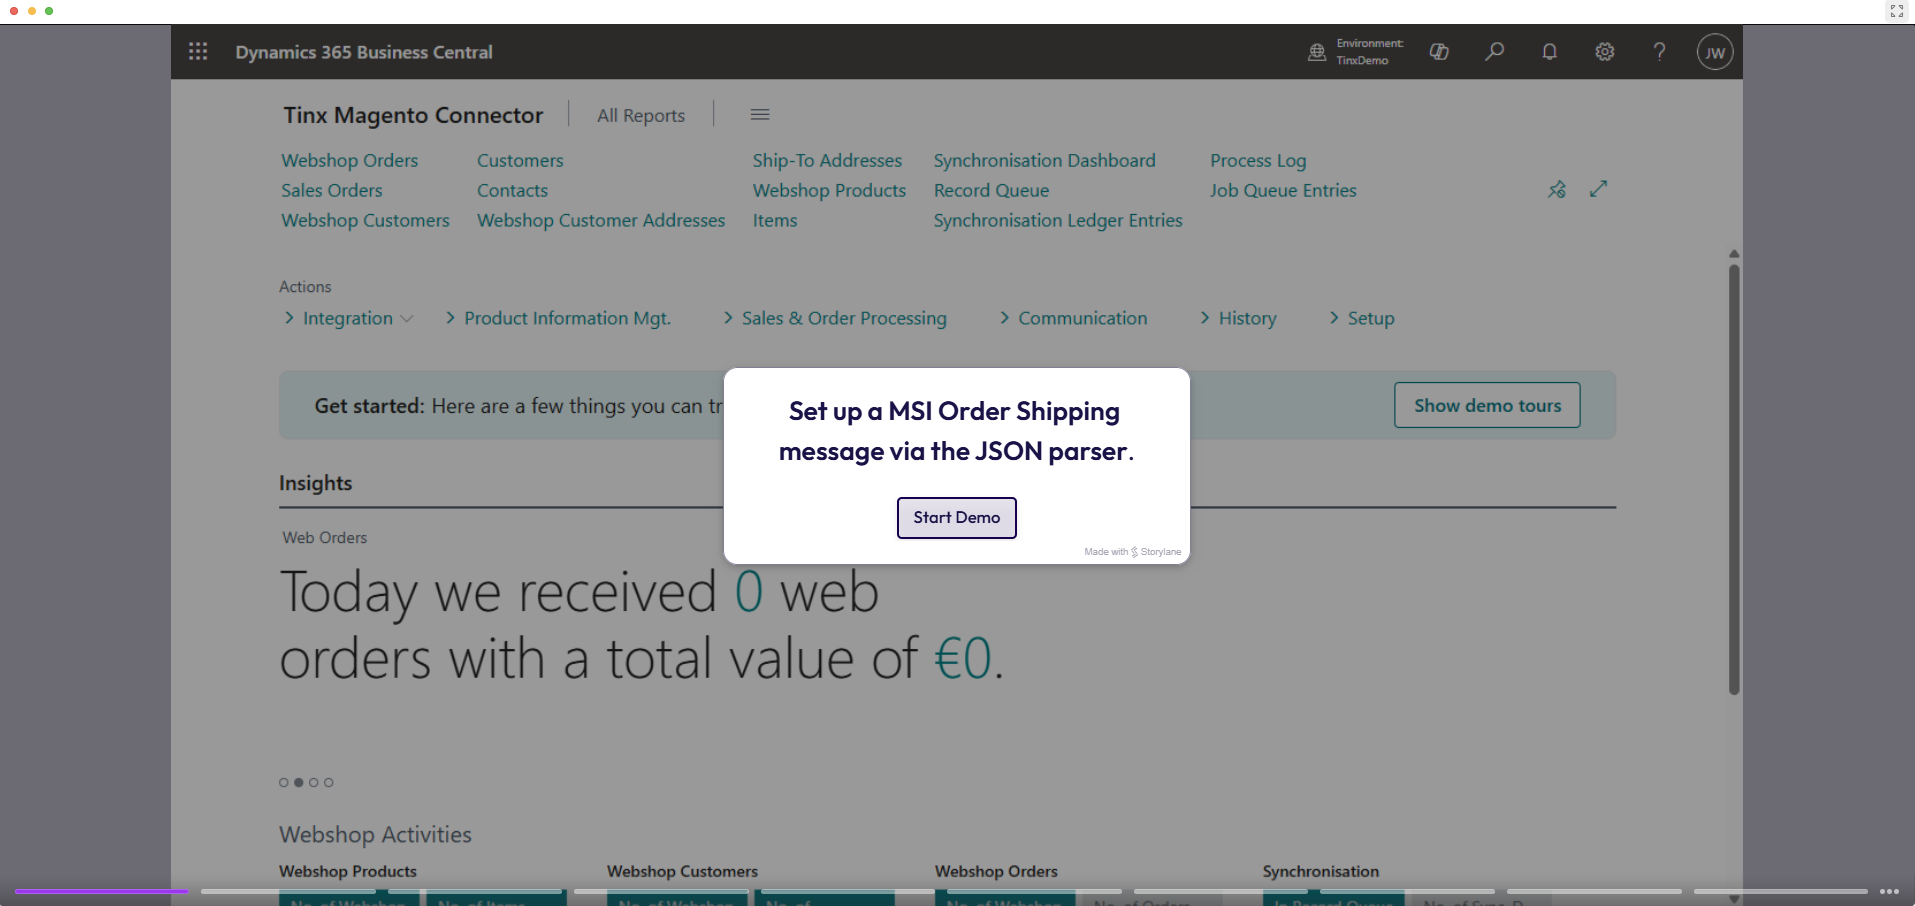This screenshot has width=1915, height=906.
Task: Open Job Queue Entries link
Action: click(x=1283, y=190)
